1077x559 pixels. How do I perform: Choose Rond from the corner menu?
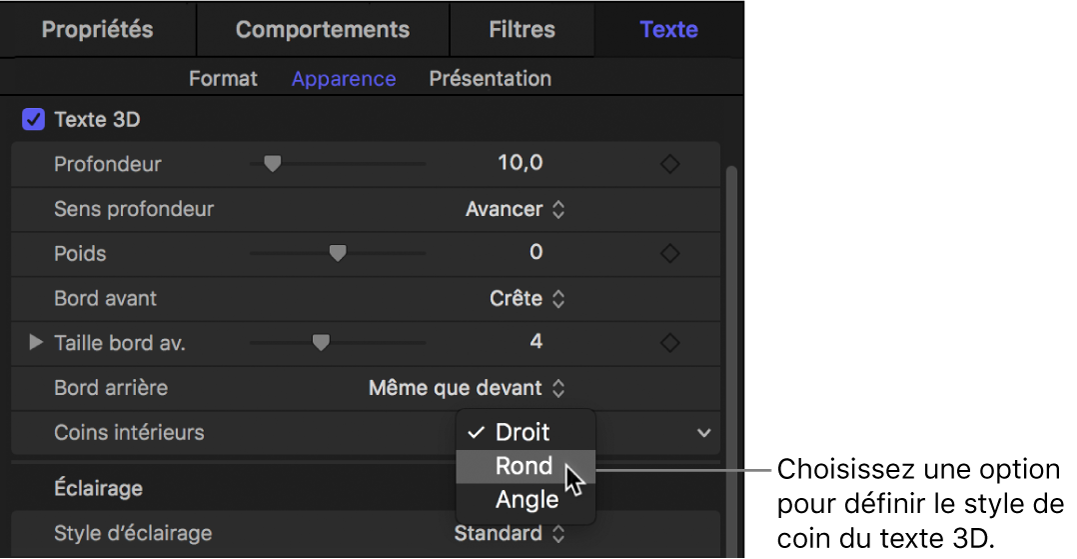point(524,466)
